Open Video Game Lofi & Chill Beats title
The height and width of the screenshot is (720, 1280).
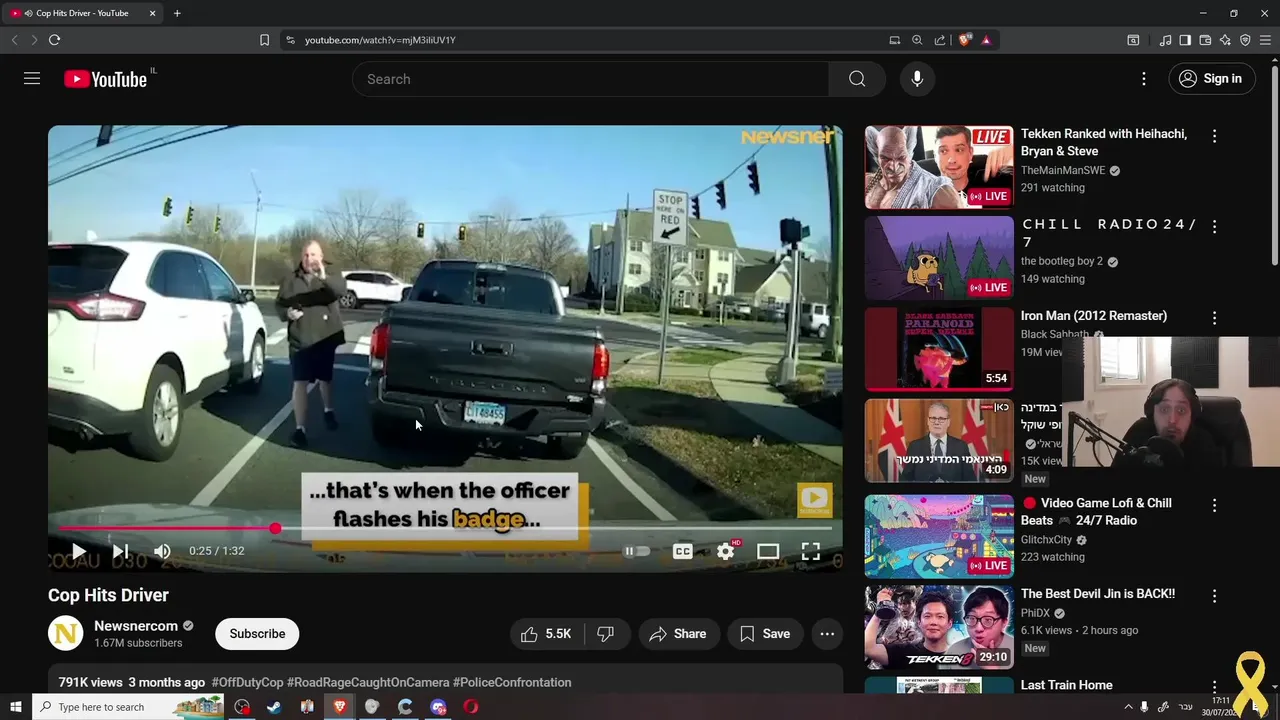pos(1096,512)
